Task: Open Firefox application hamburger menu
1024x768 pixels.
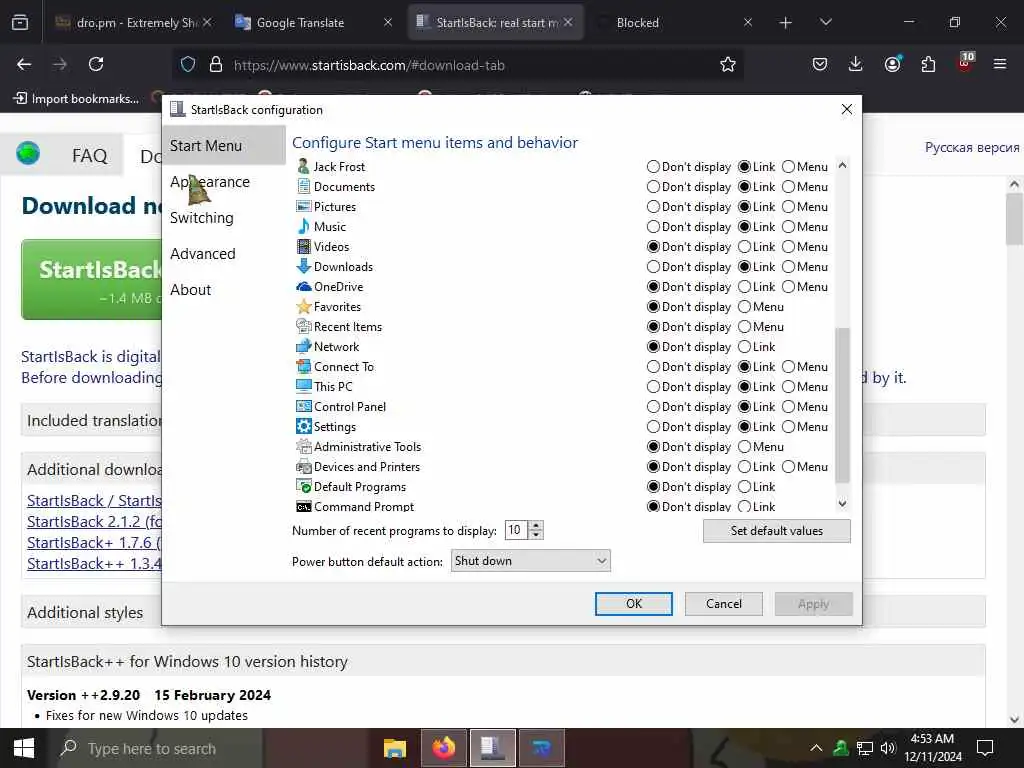Action: tap(999, 64)
